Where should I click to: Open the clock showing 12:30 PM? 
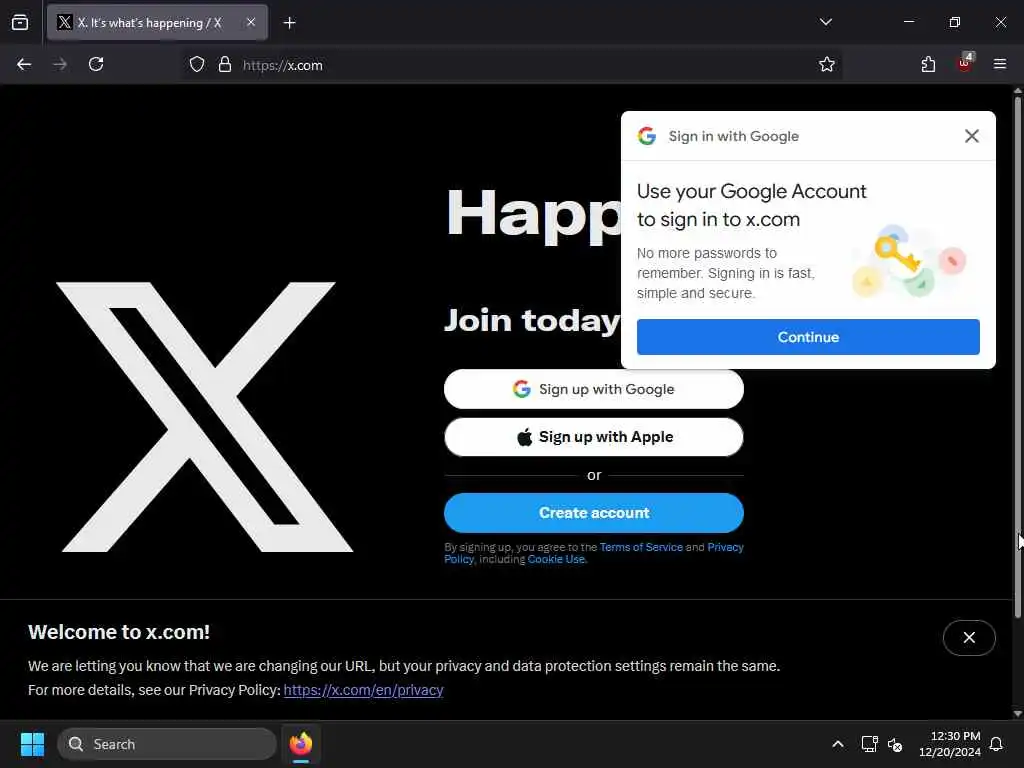coord(950,744)
